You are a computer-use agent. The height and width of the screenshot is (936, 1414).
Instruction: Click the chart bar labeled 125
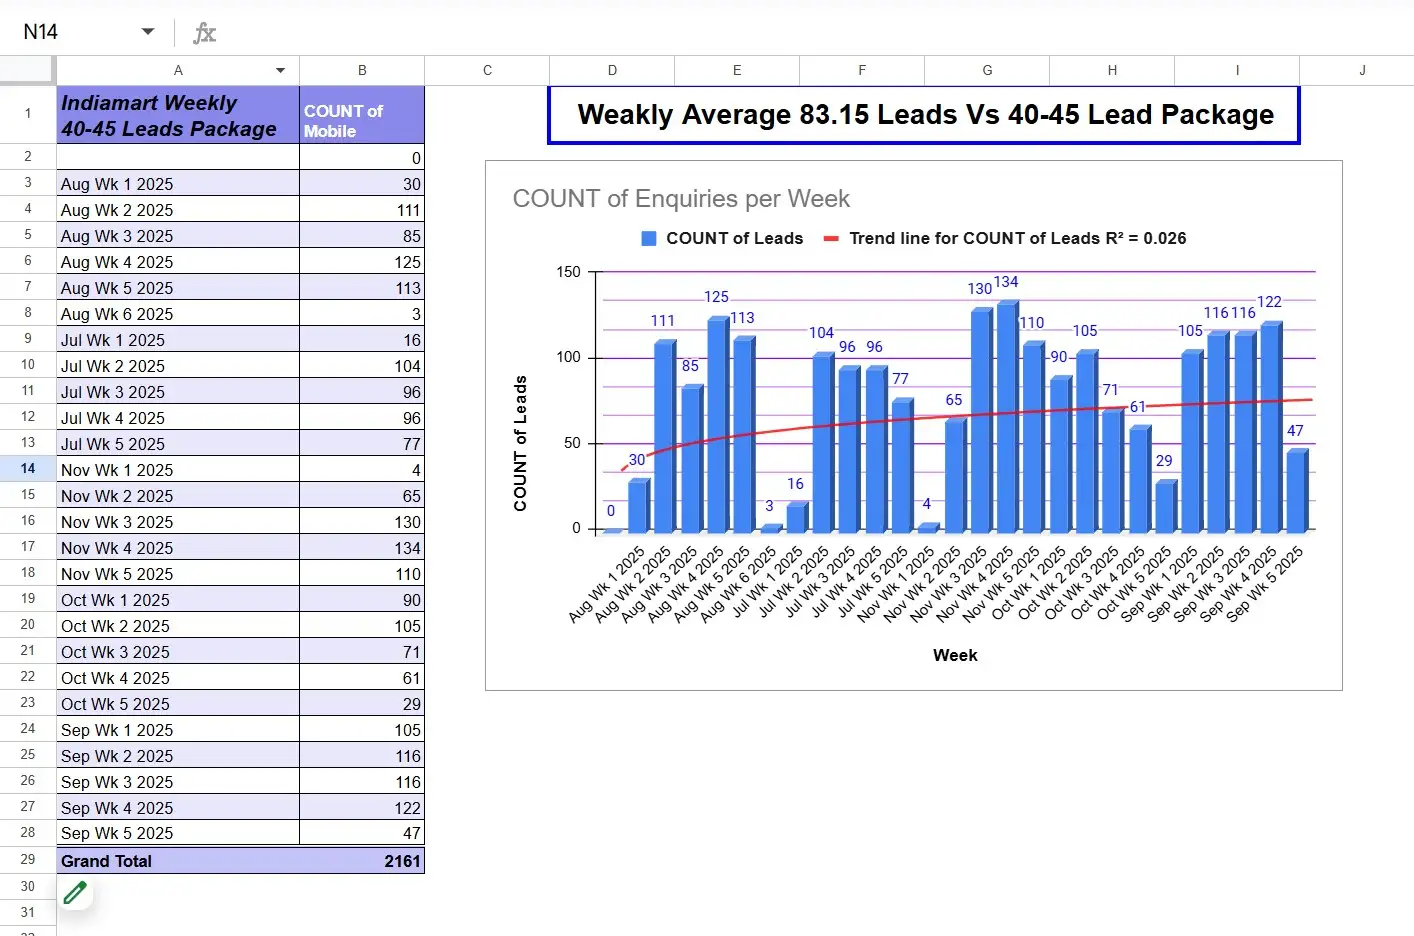tap(718, 425)
